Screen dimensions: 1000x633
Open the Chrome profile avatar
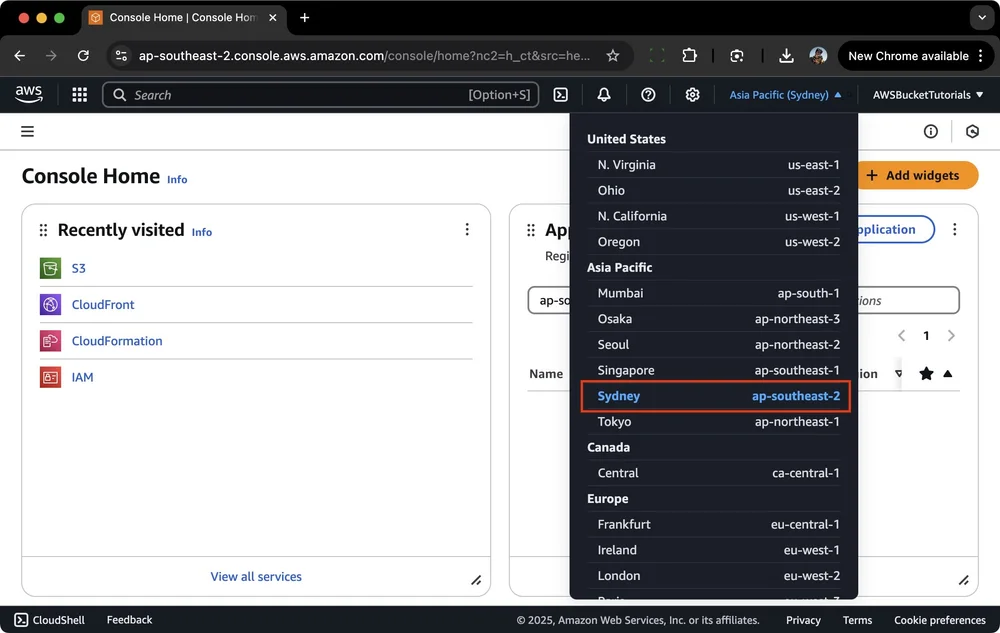pos(818,56)
